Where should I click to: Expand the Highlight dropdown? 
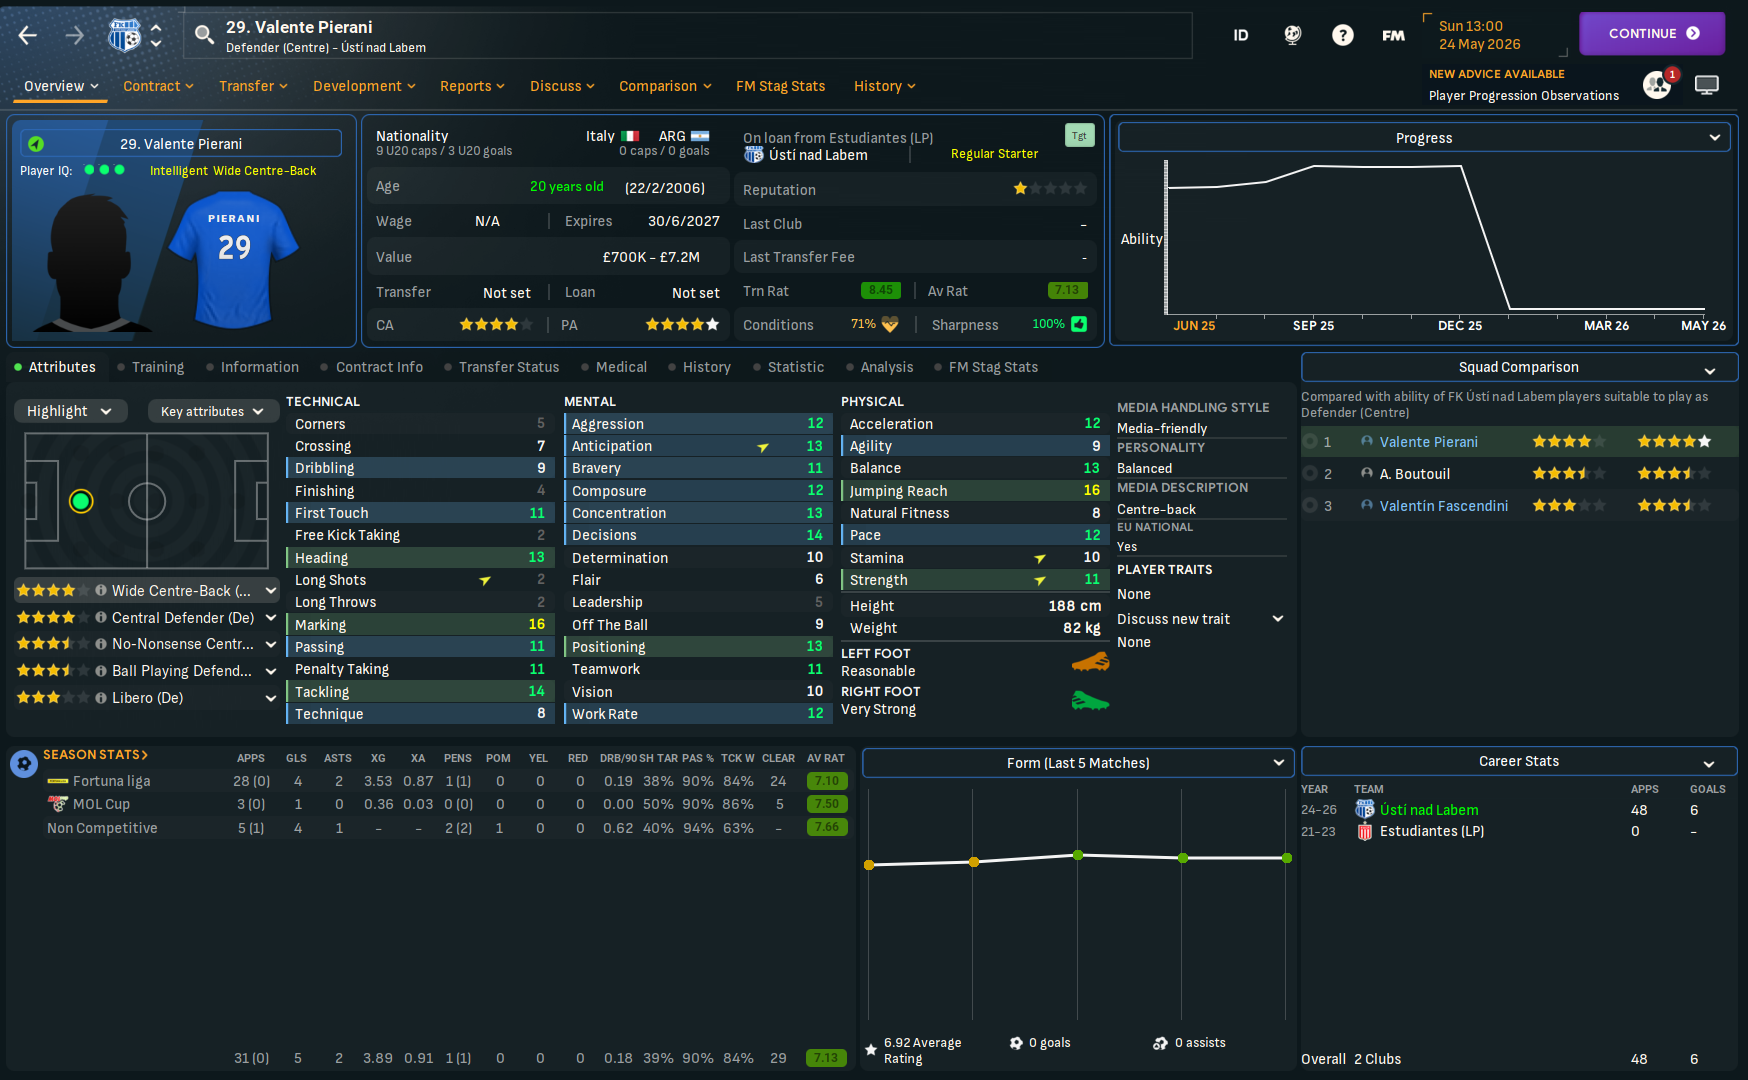70,411
